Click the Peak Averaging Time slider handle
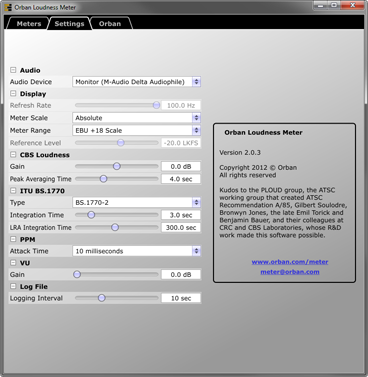 click(104, 179)
